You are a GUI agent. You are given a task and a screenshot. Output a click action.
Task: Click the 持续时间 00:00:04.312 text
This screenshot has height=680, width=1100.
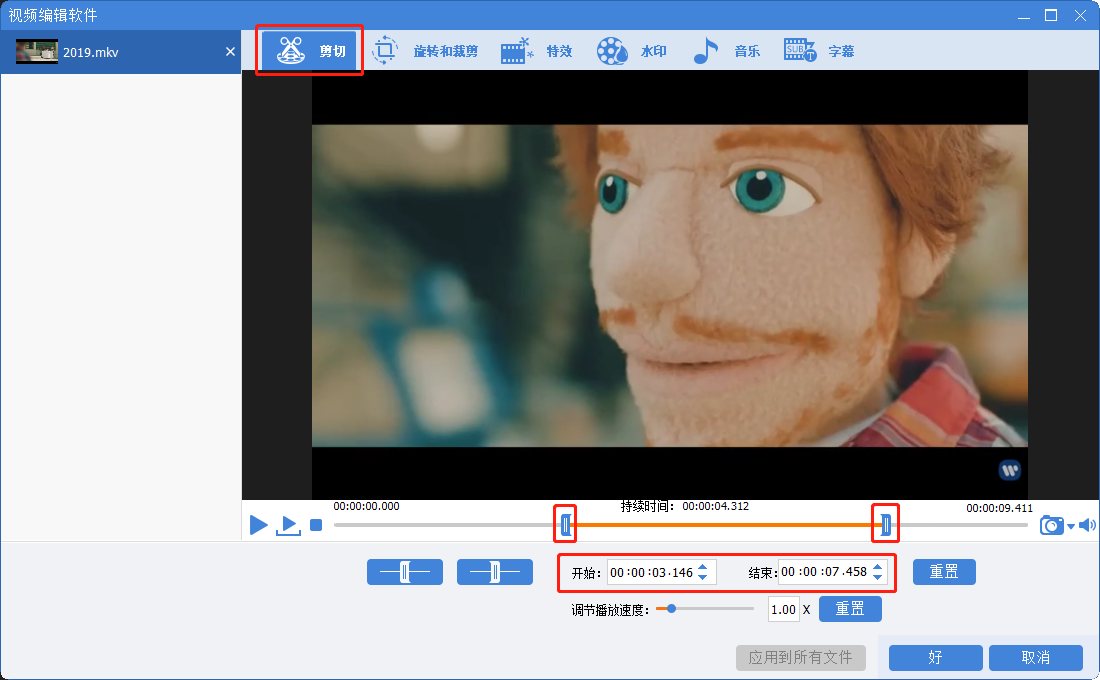685,506
